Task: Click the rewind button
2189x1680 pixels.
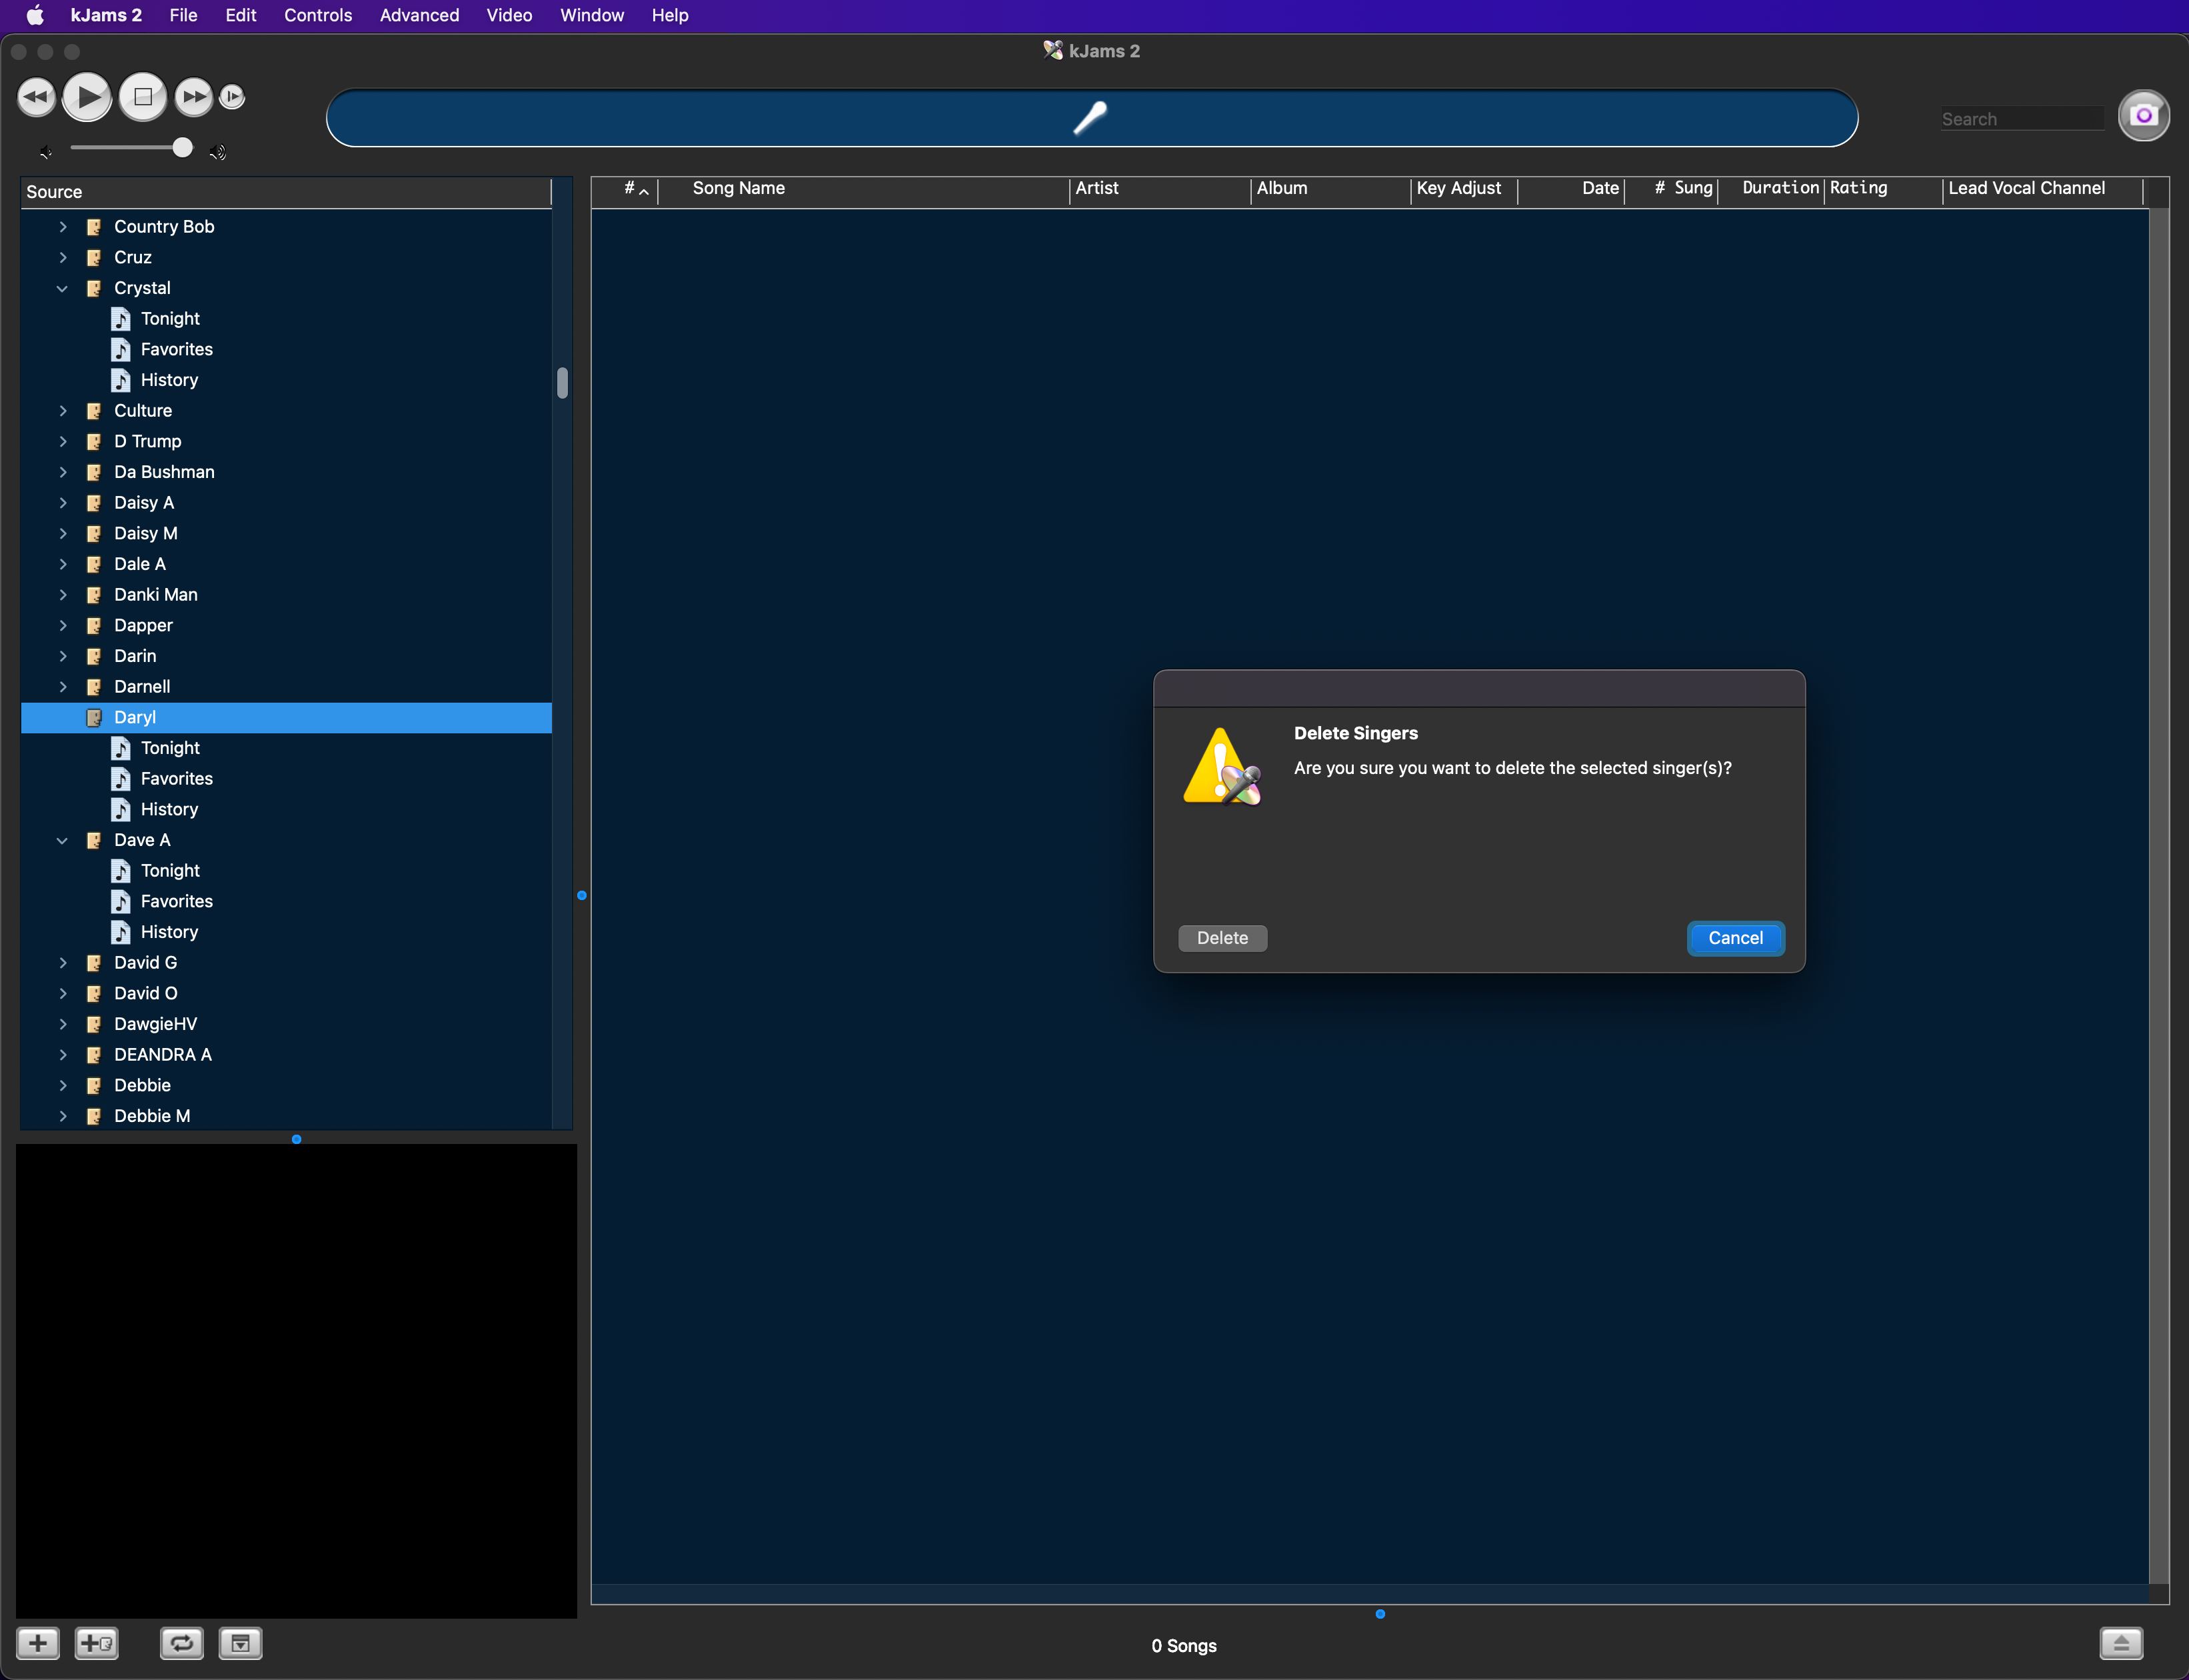Action: 36,97
